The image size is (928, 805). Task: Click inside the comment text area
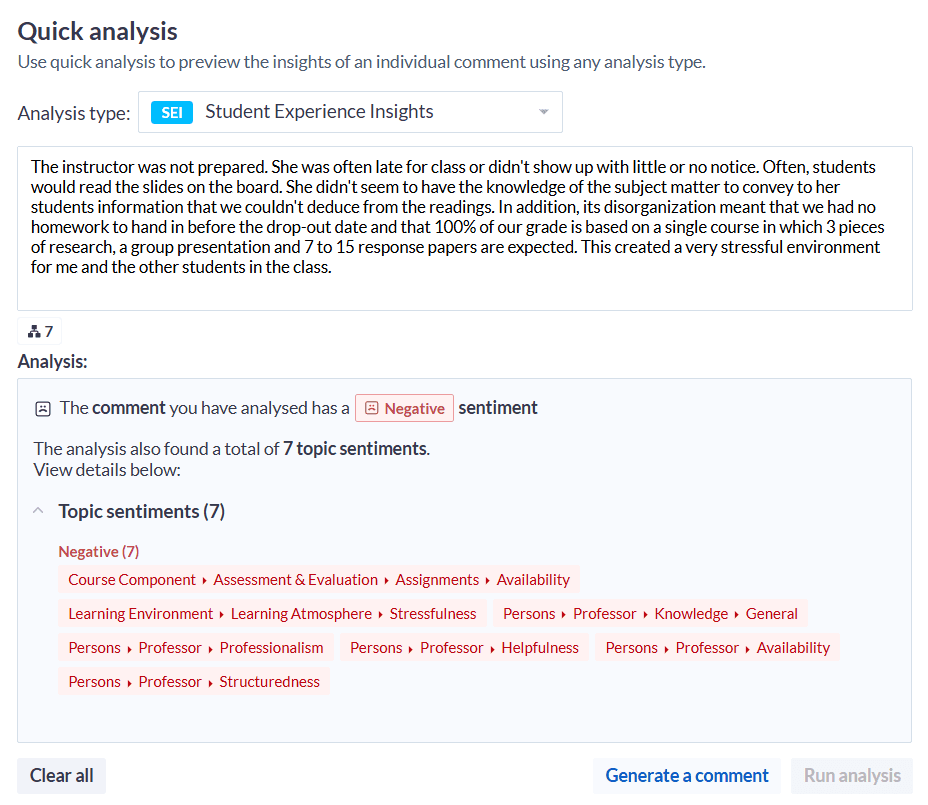pyautogui.click(x=463, y=227)
